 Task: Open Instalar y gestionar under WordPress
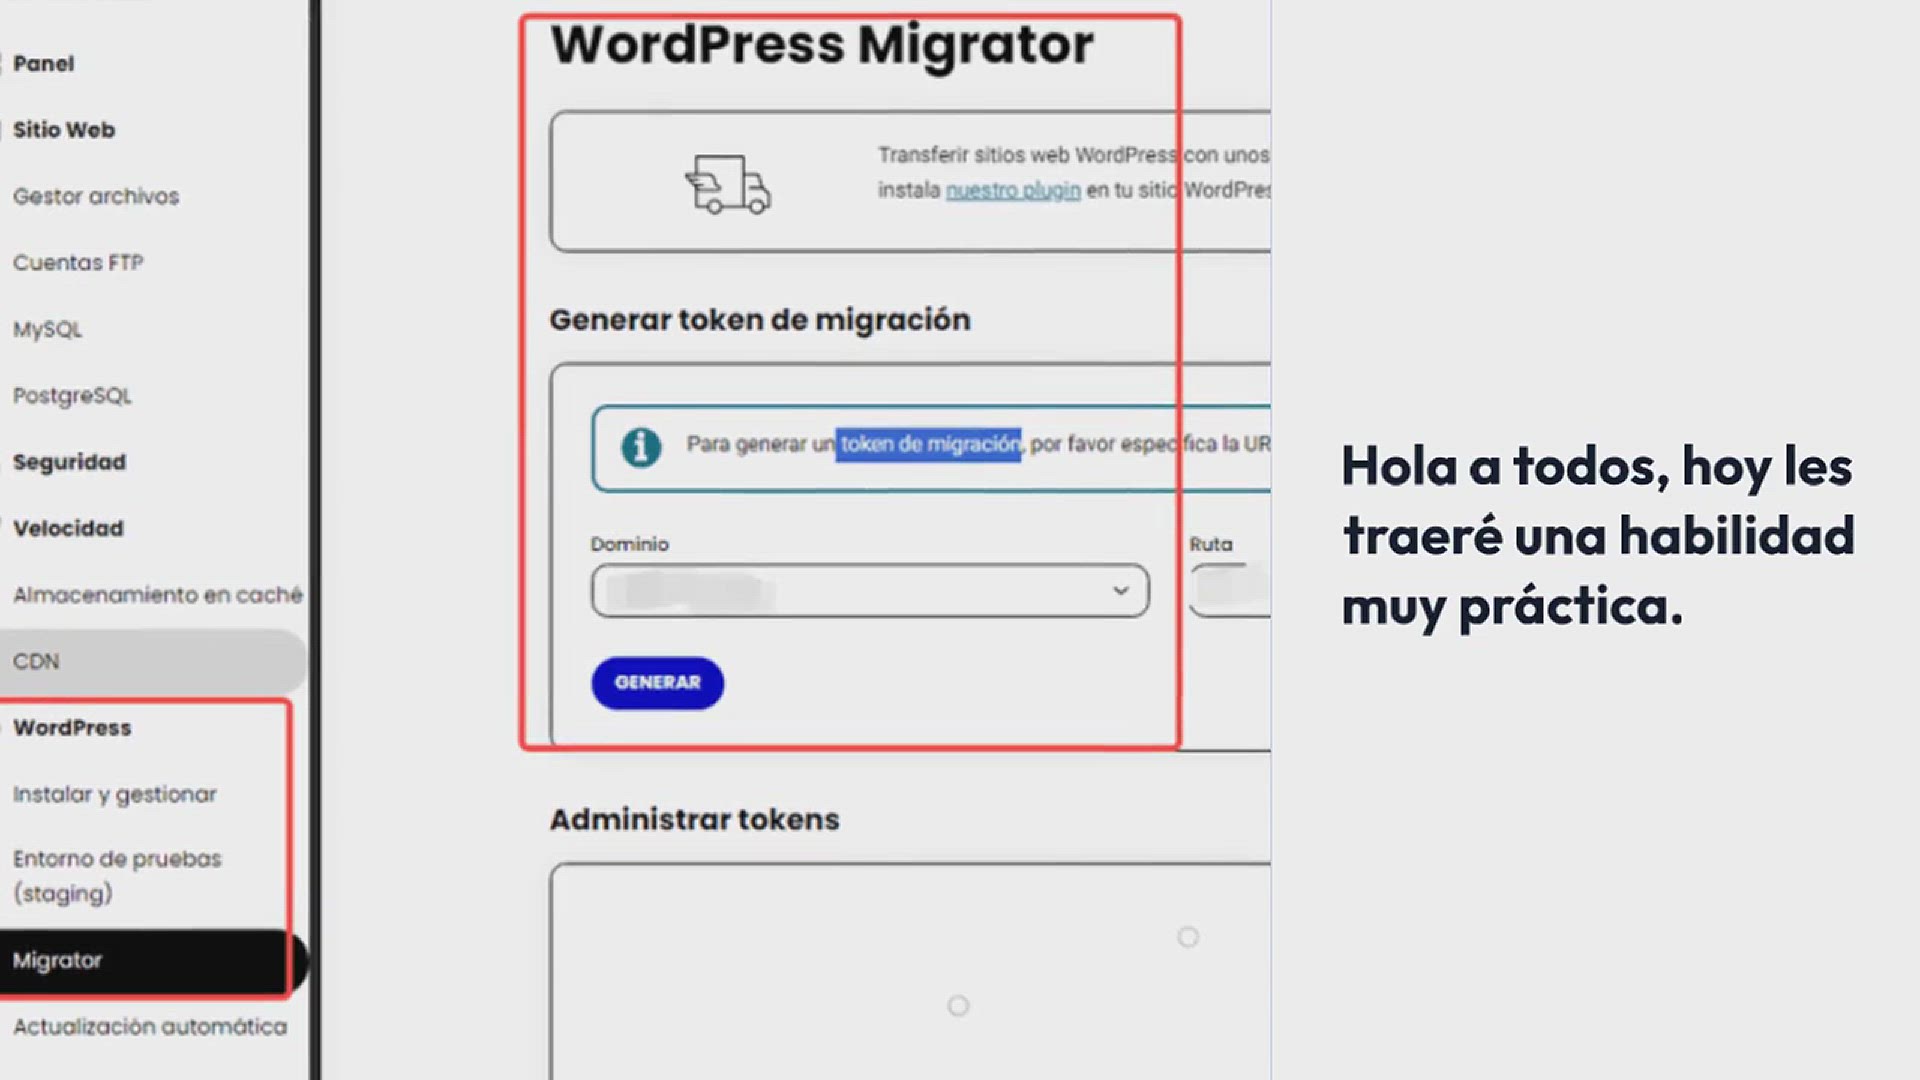(114, 794)
